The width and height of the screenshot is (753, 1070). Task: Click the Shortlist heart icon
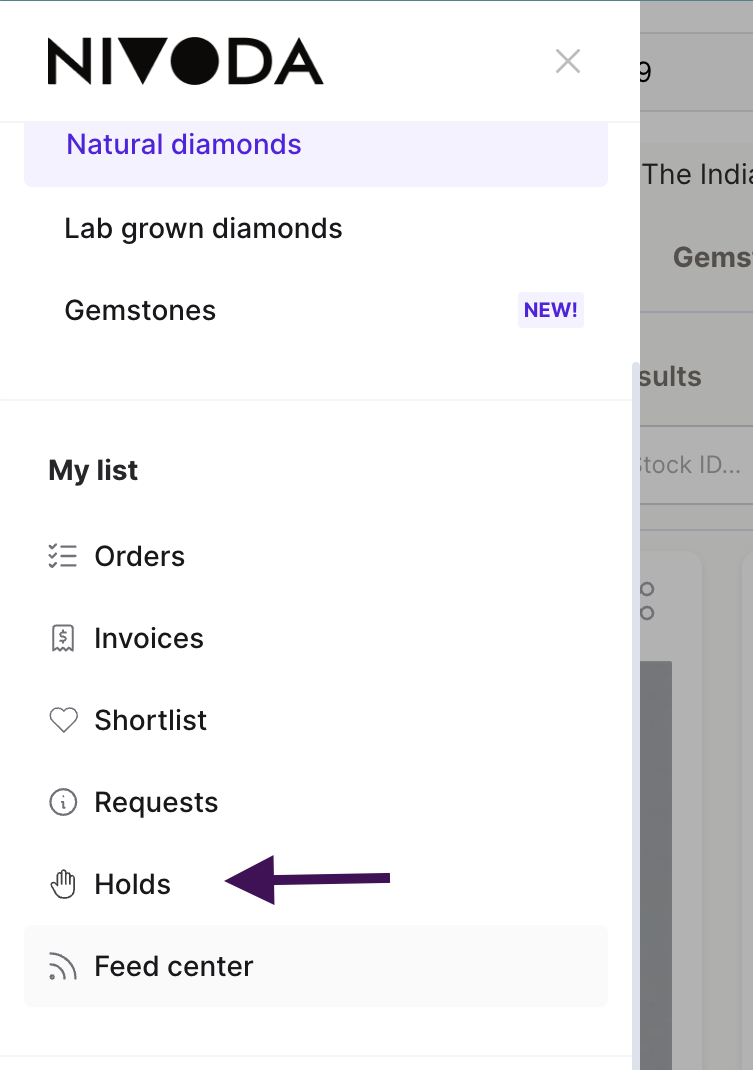coord(63,720)
